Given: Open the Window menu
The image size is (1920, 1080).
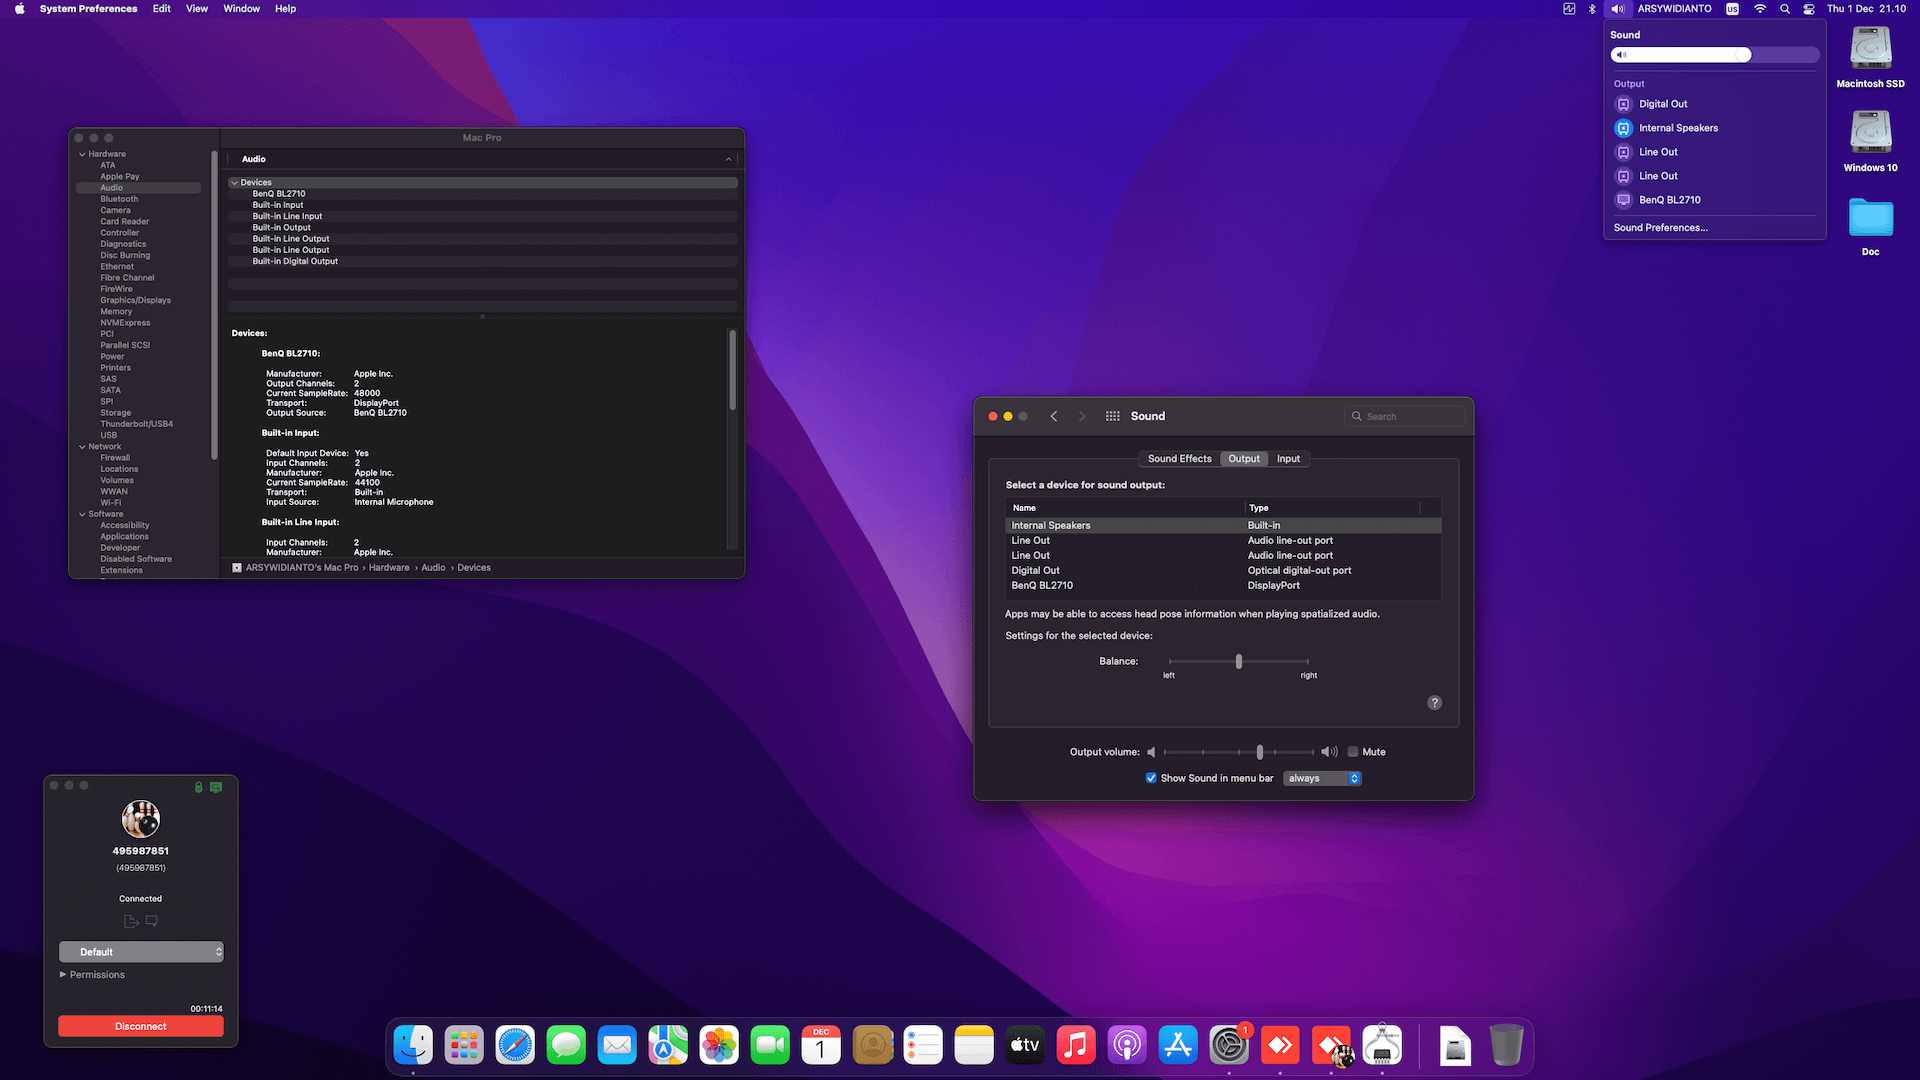Looking at the screenshot, I should tap(241, 9).
